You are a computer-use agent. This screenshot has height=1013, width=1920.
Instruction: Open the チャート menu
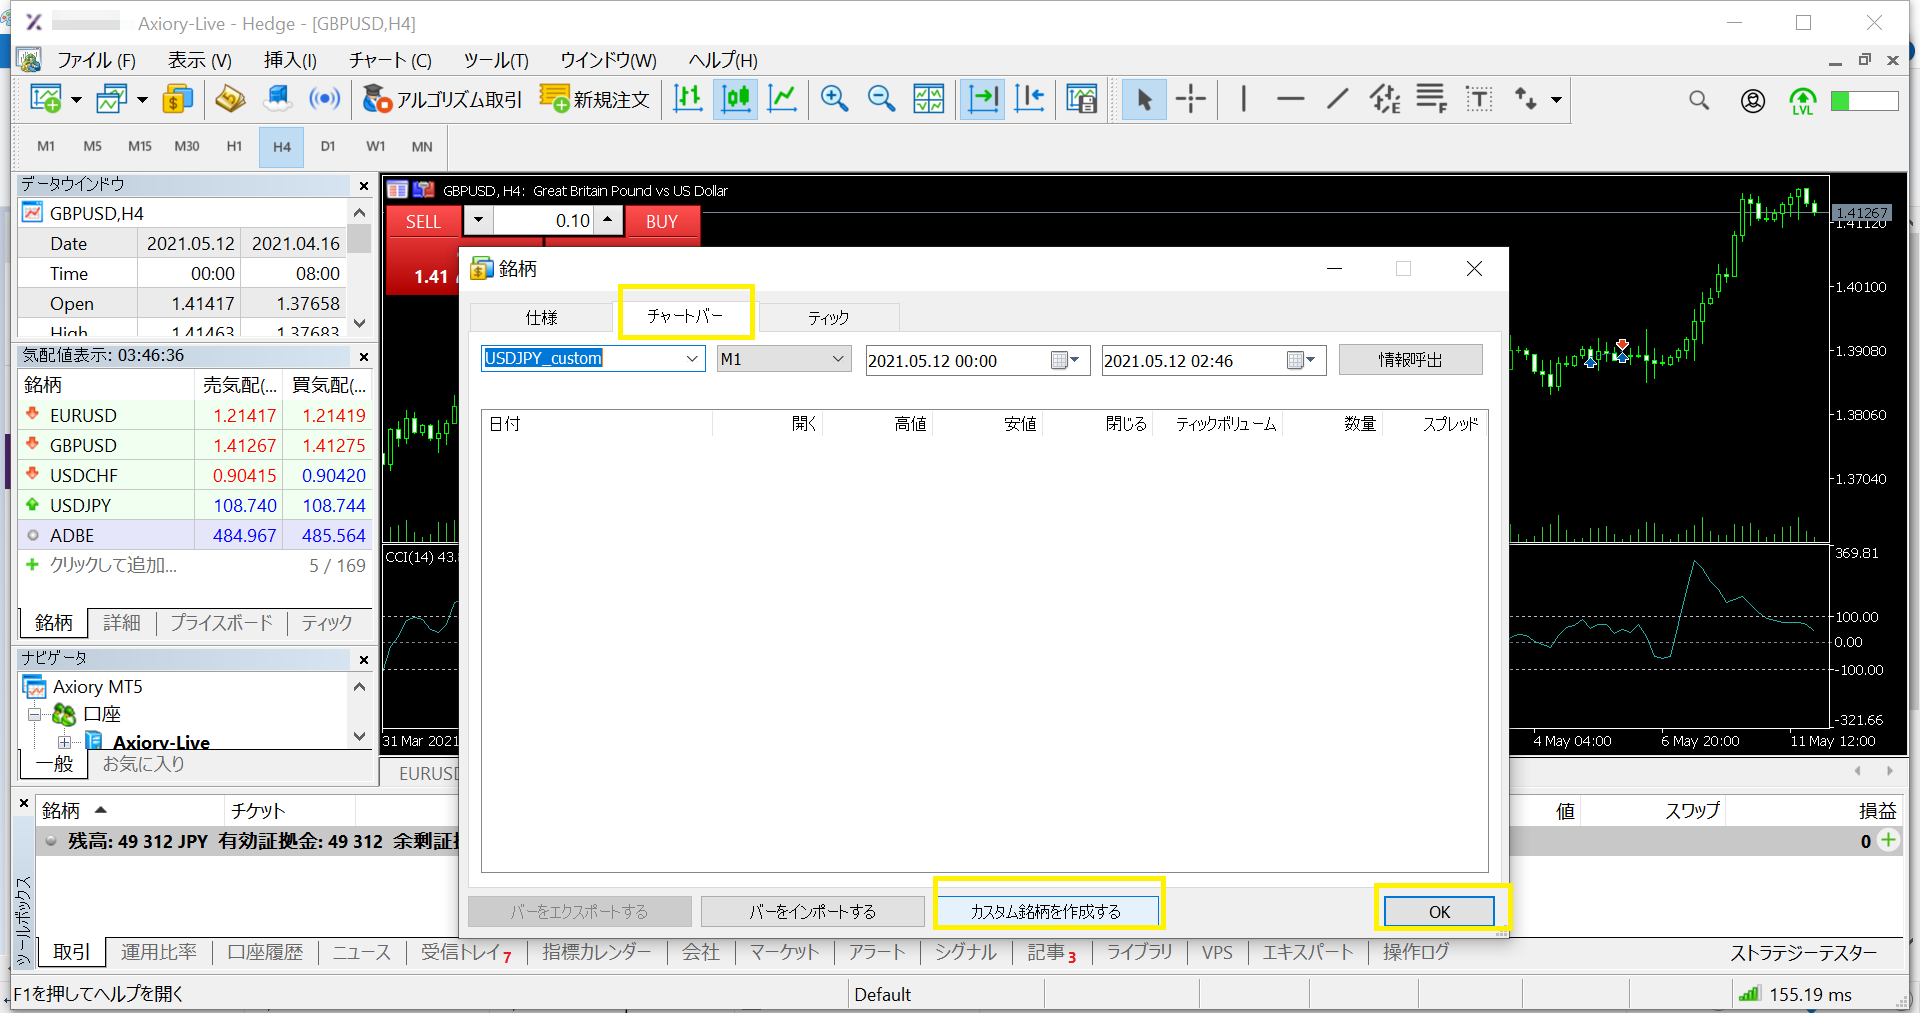[x=390, y=60]
